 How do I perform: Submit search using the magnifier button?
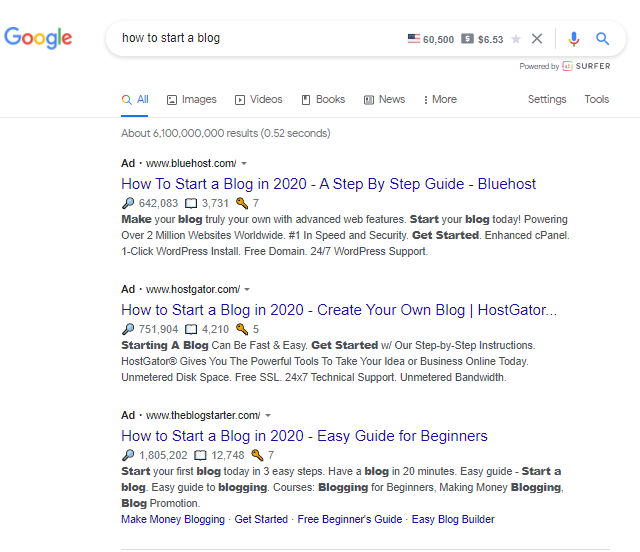[602, 39]
